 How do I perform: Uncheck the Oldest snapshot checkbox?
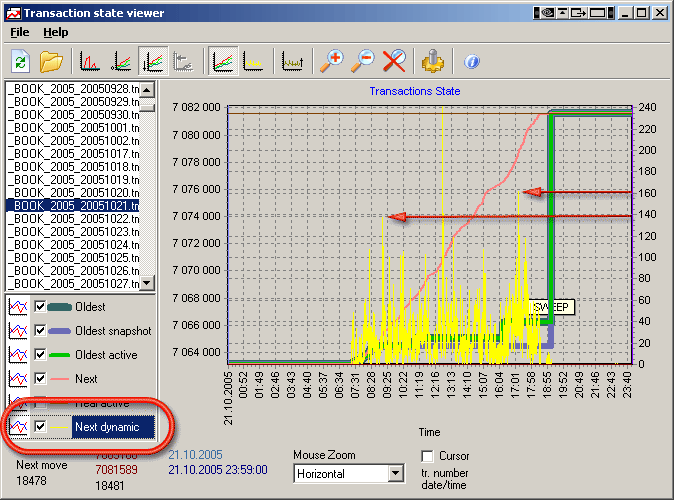(40, 331)
